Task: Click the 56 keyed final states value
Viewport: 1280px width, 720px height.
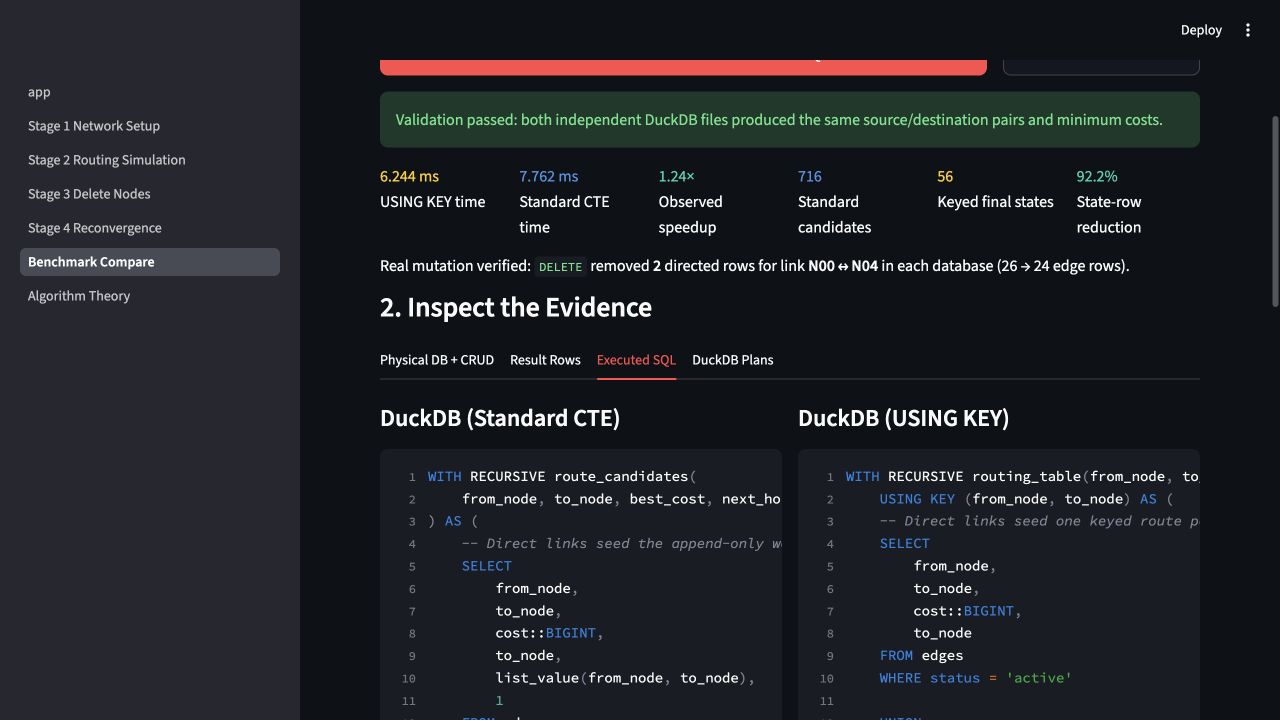Action: pyautogui.click(x=945, y=176)
